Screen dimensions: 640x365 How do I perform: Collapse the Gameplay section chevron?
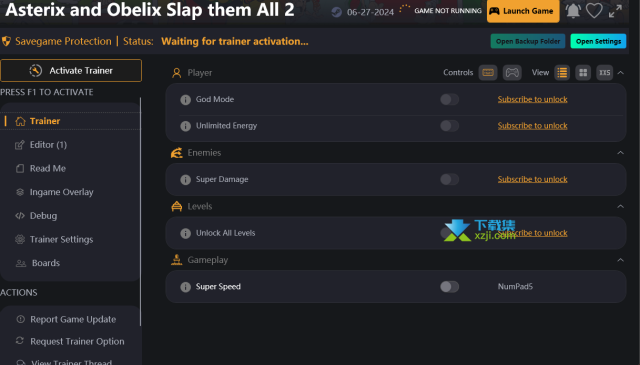(x=620, y=260)
